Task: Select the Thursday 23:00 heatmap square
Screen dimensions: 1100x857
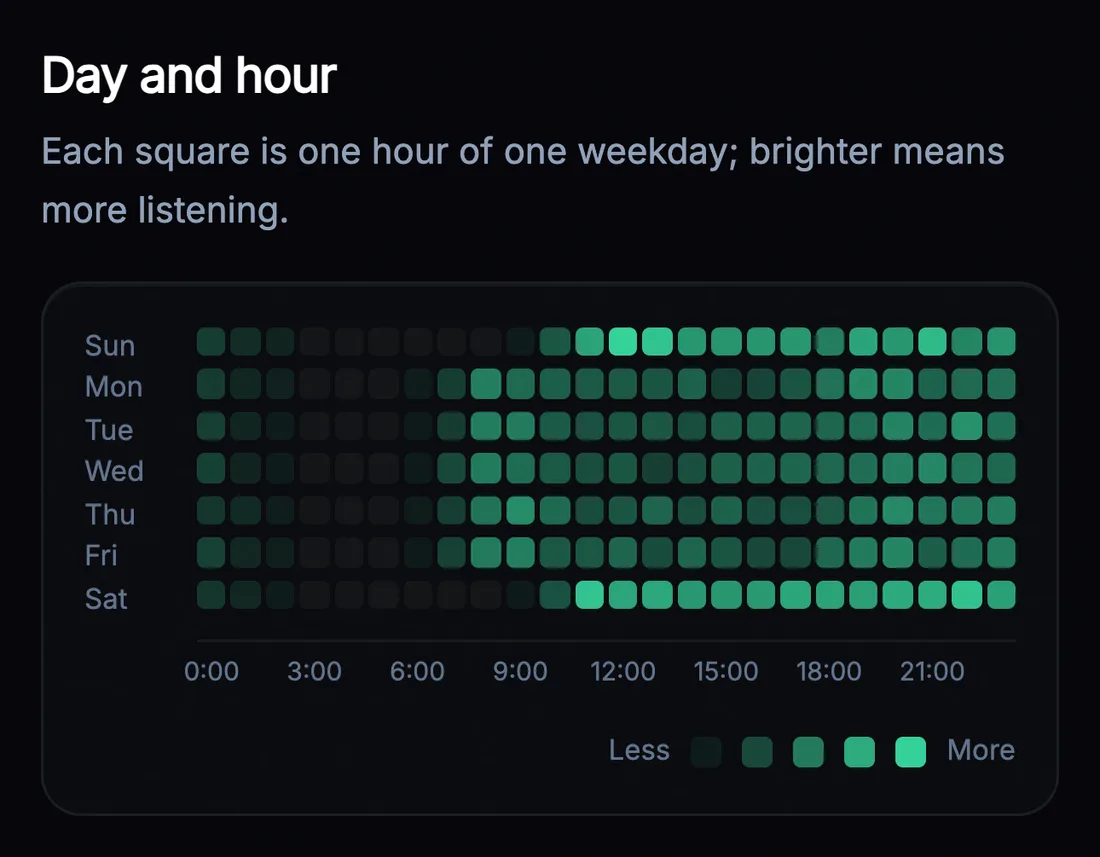Action: [x=1001, y=511]
